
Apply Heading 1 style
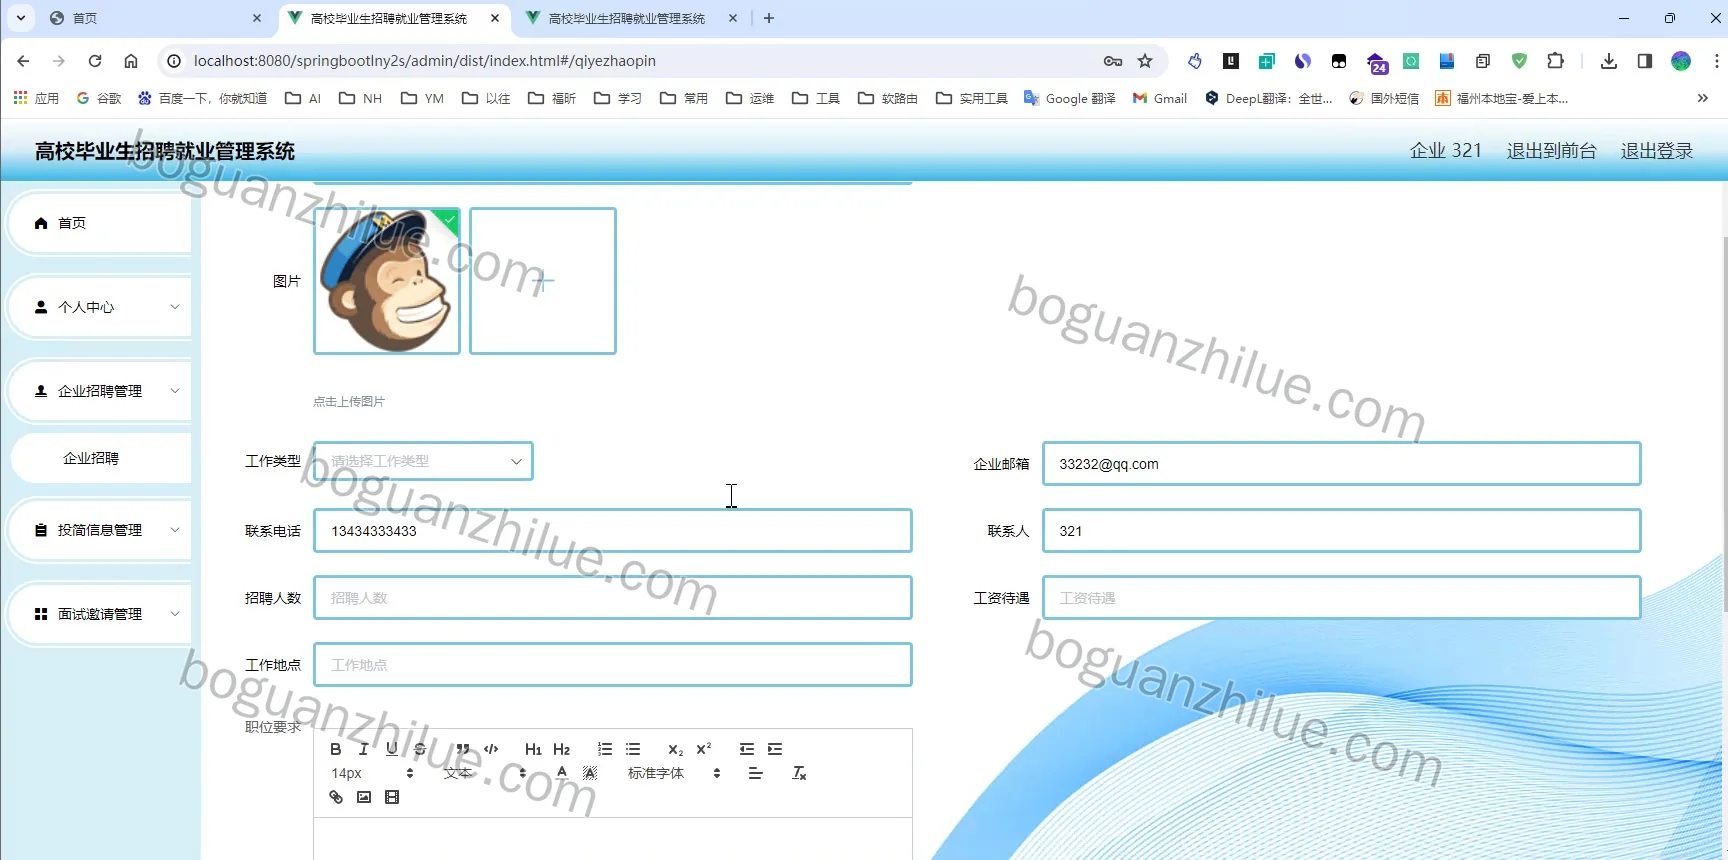click(x=533, y=749)
